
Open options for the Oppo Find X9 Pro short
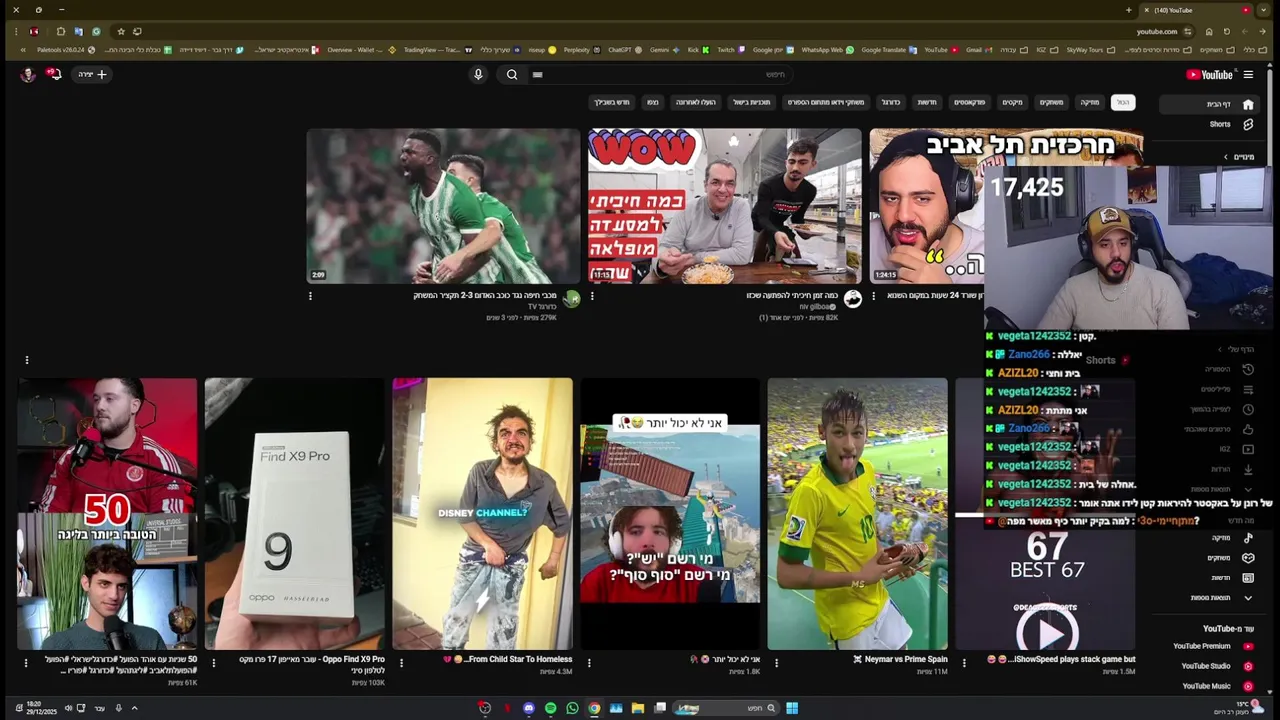point(213,662)
